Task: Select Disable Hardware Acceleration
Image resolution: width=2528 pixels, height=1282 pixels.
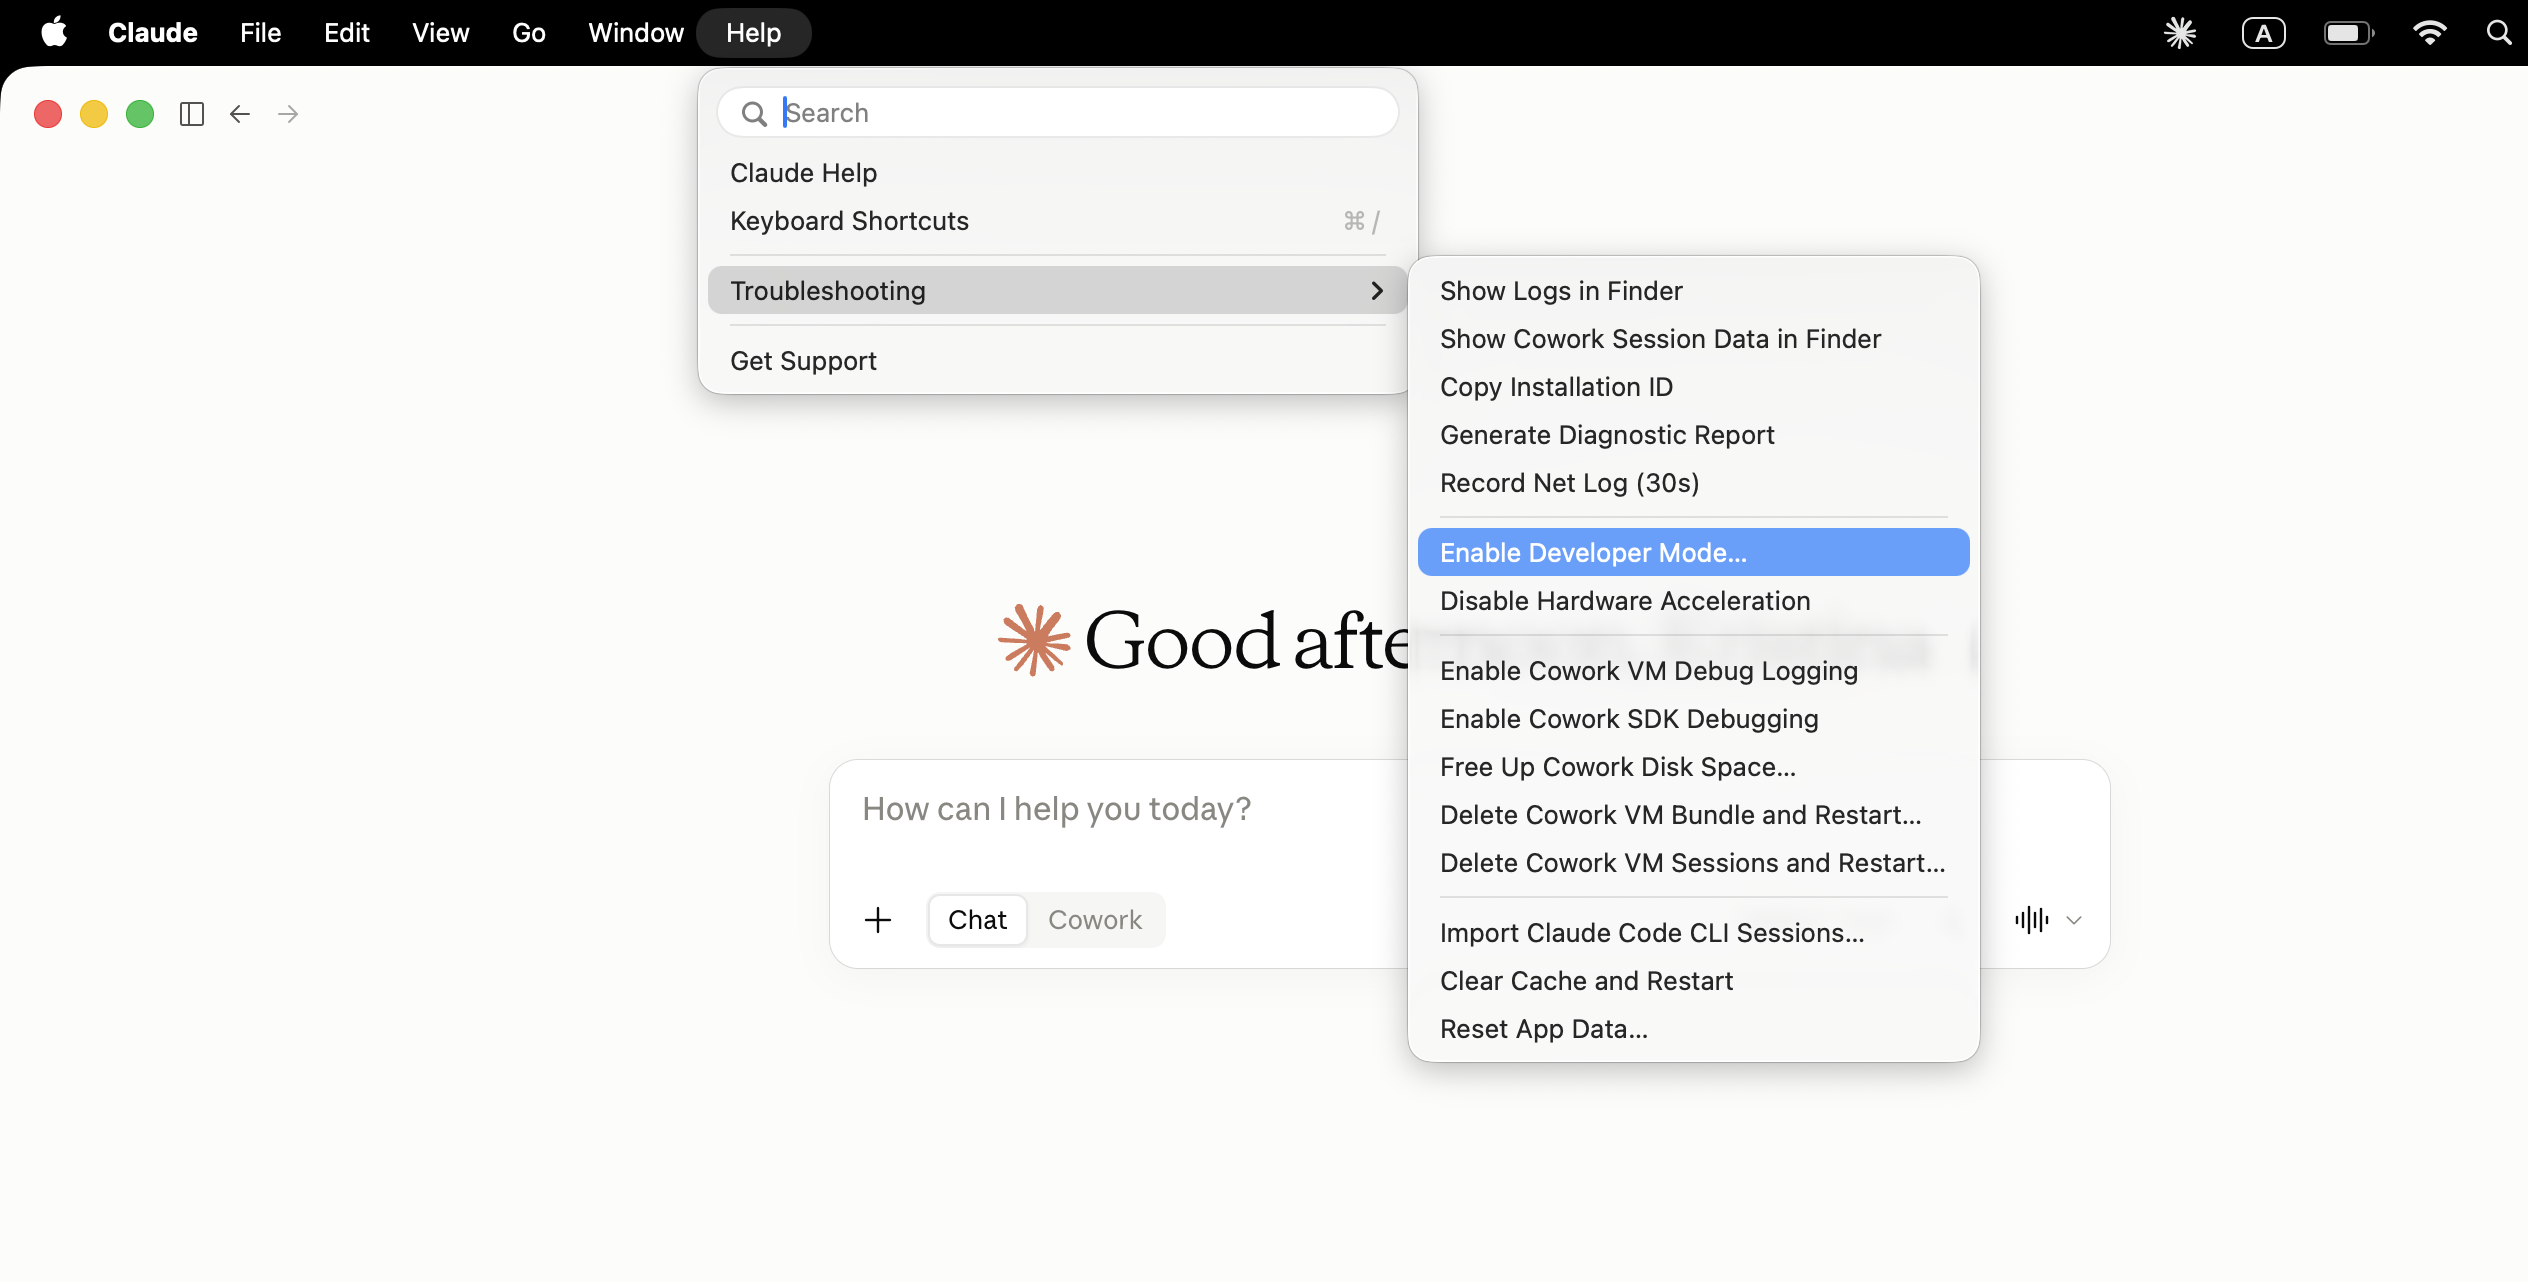Action: point(1693,601)
